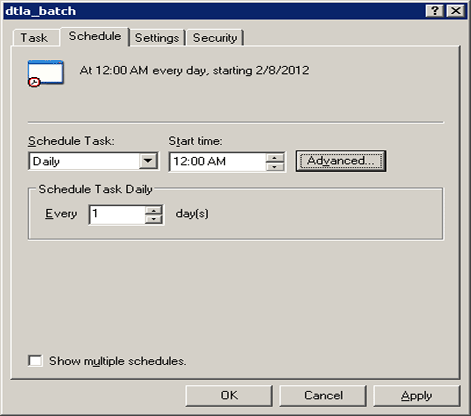Open the Advanced schedule options
This screenshot has width=471, height=416.
(x=341, y=161)
